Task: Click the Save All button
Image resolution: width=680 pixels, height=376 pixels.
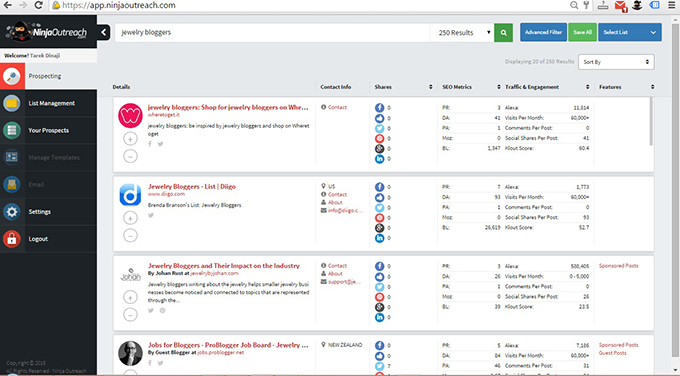Action: tap(582, 32)
